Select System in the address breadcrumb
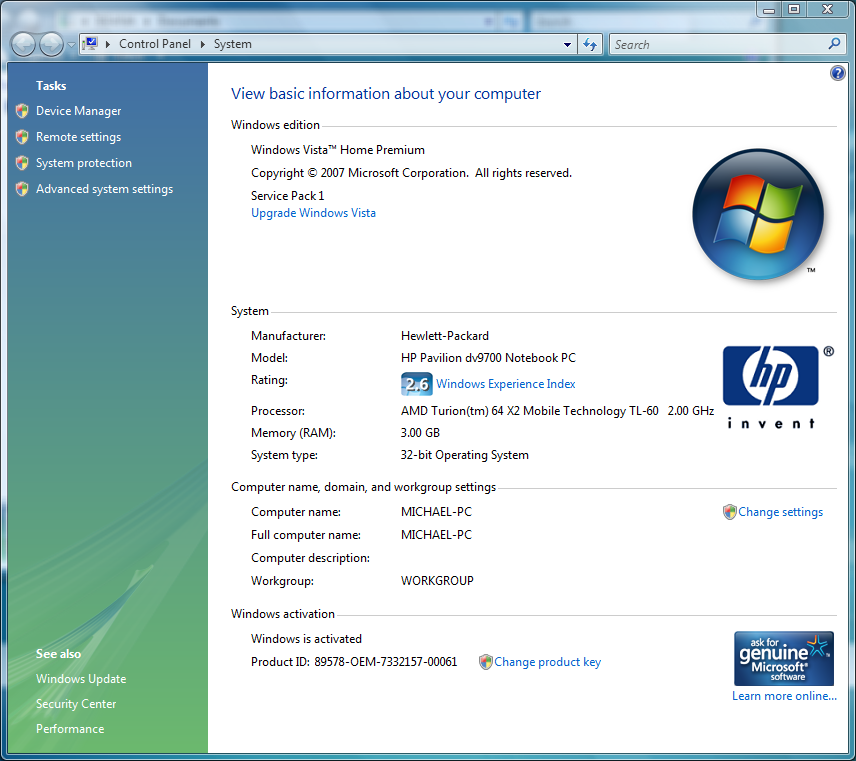This screenshot has width=856, height=761. click(x=233, y=44)
